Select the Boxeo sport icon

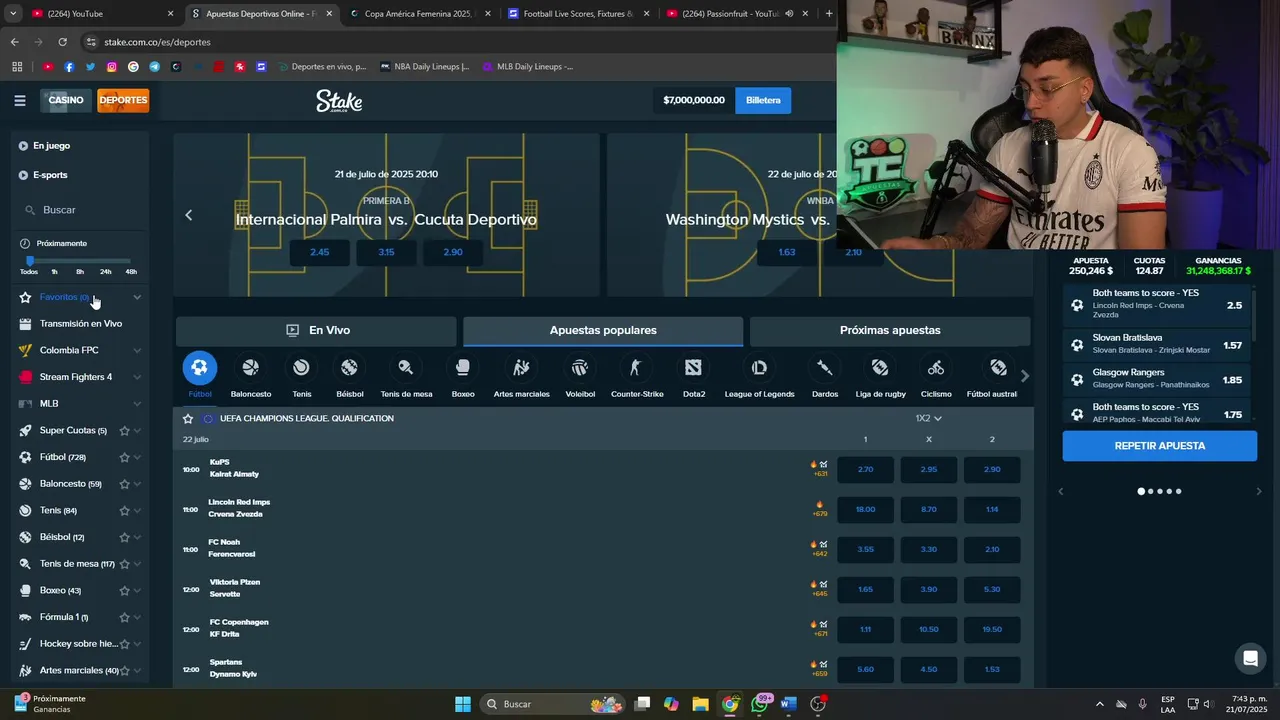tap(463, 368)
